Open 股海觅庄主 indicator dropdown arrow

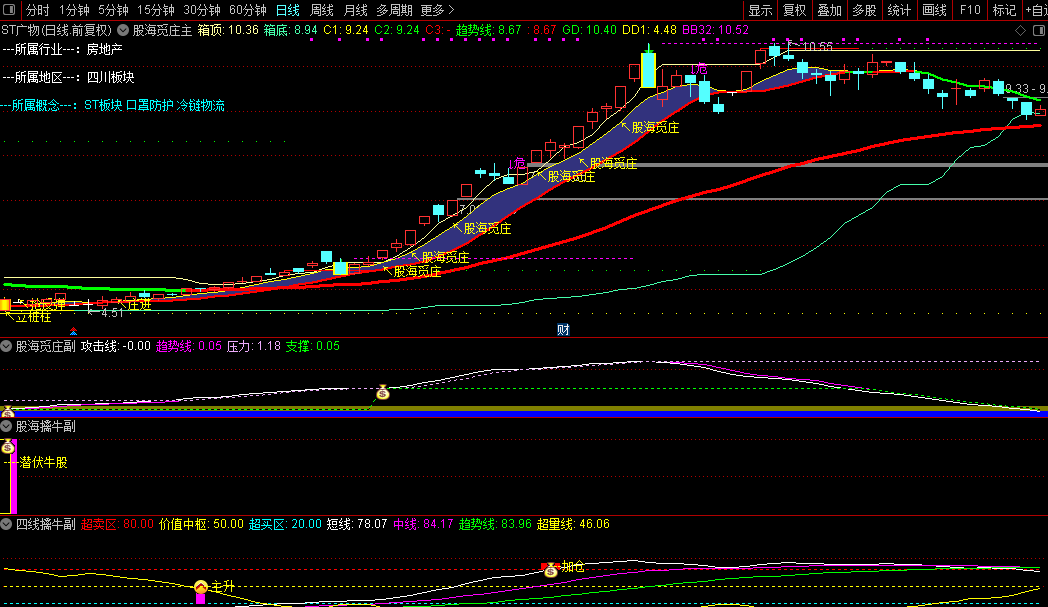click(123, 30)
